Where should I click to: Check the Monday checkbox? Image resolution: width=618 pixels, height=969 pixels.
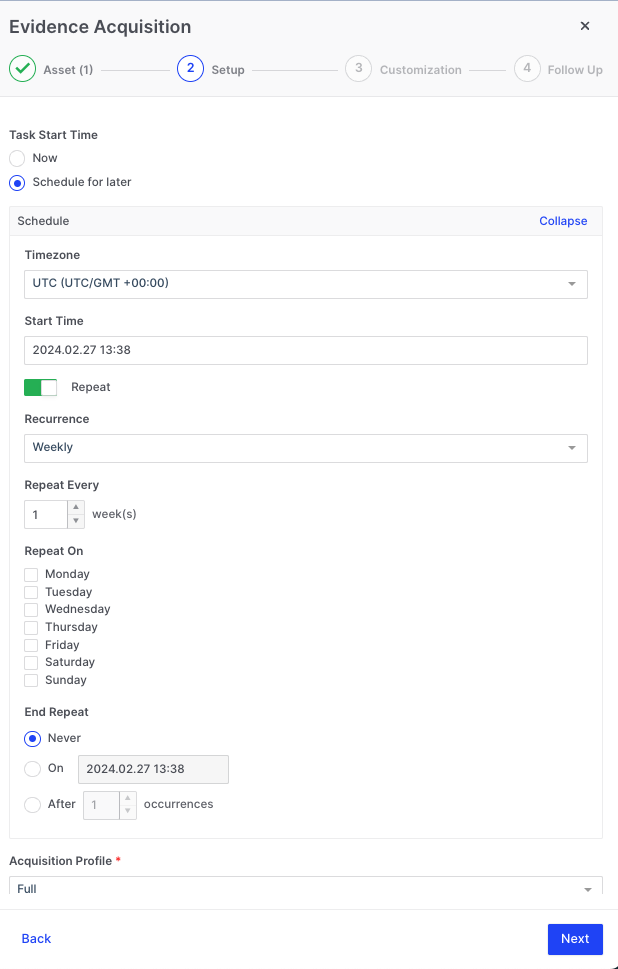point(31,574)
